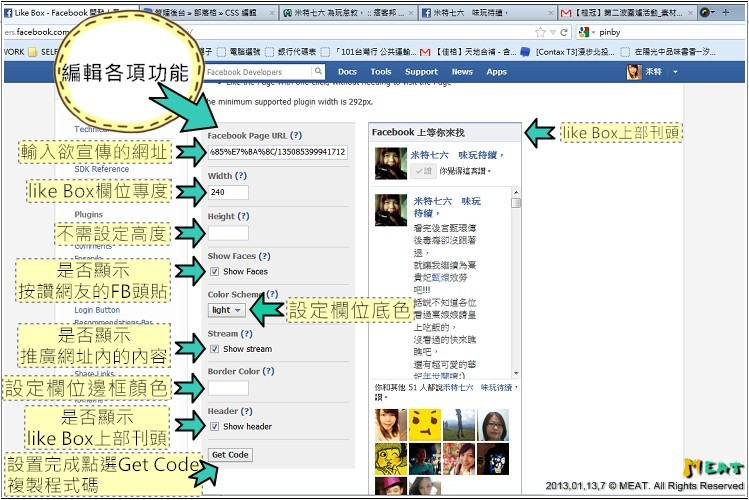Click the help (?) link beside Show Faces
The image size is (749, 500).
tap(264, 256)
